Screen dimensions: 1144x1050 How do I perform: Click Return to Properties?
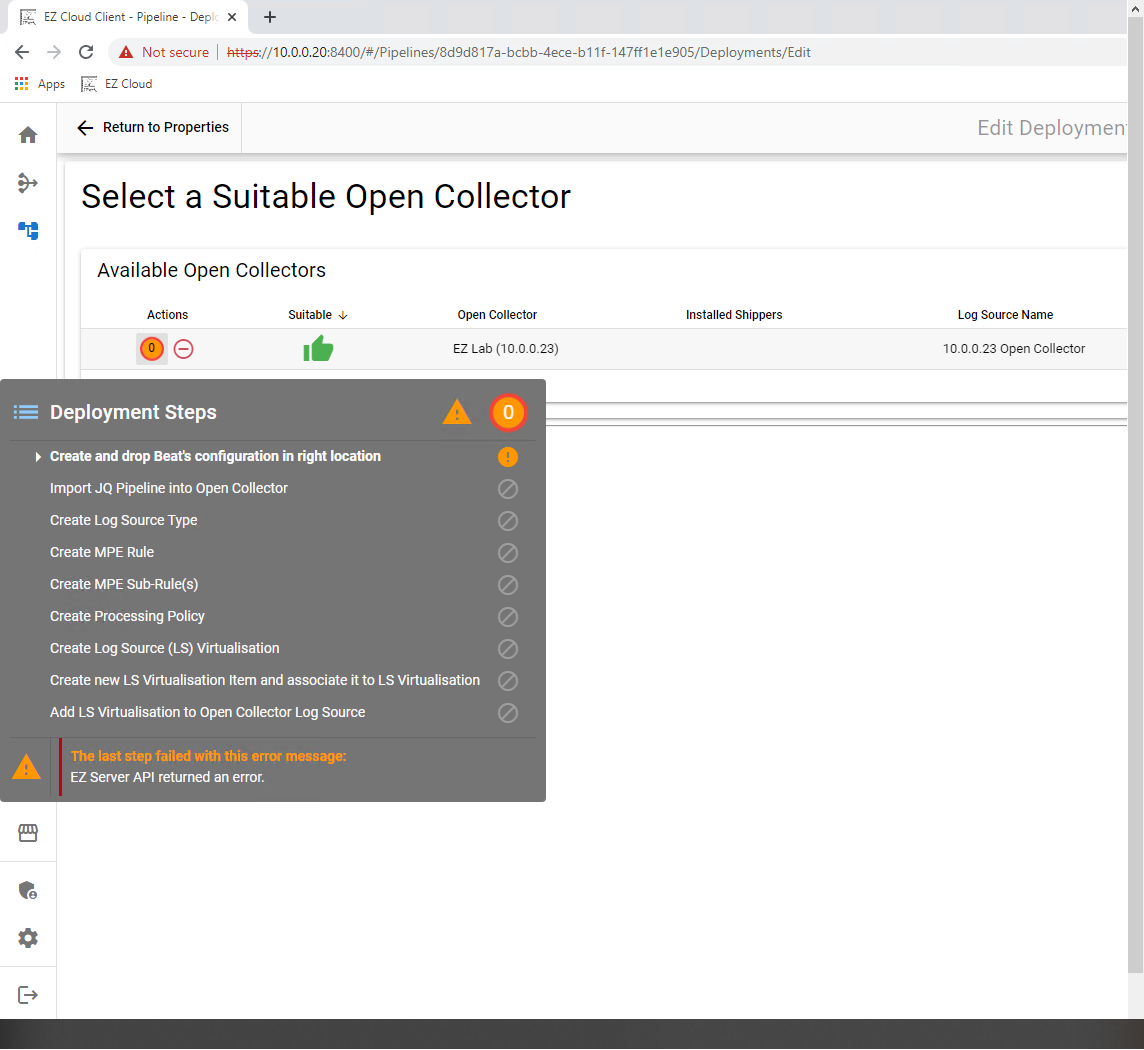[x=153, y=128]
